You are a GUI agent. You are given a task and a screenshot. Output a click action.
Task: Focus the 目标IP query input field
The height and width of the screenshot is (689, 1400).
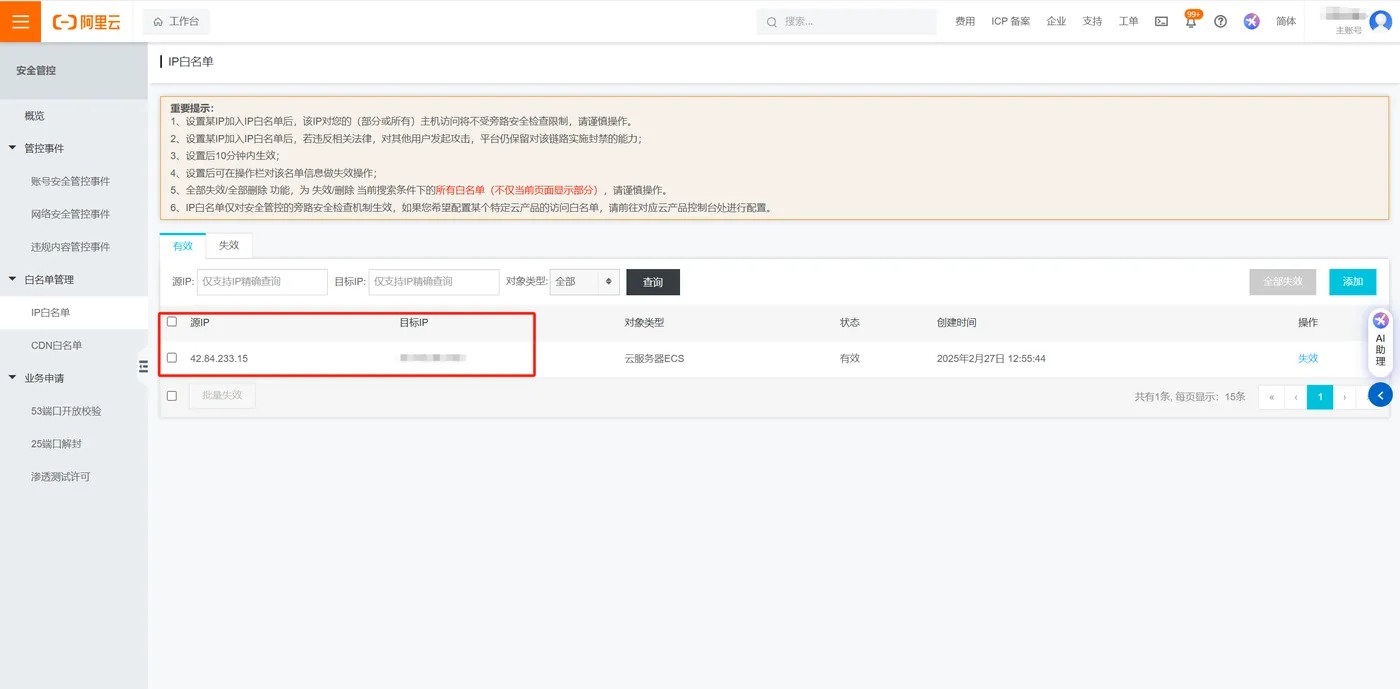[434, 282]
